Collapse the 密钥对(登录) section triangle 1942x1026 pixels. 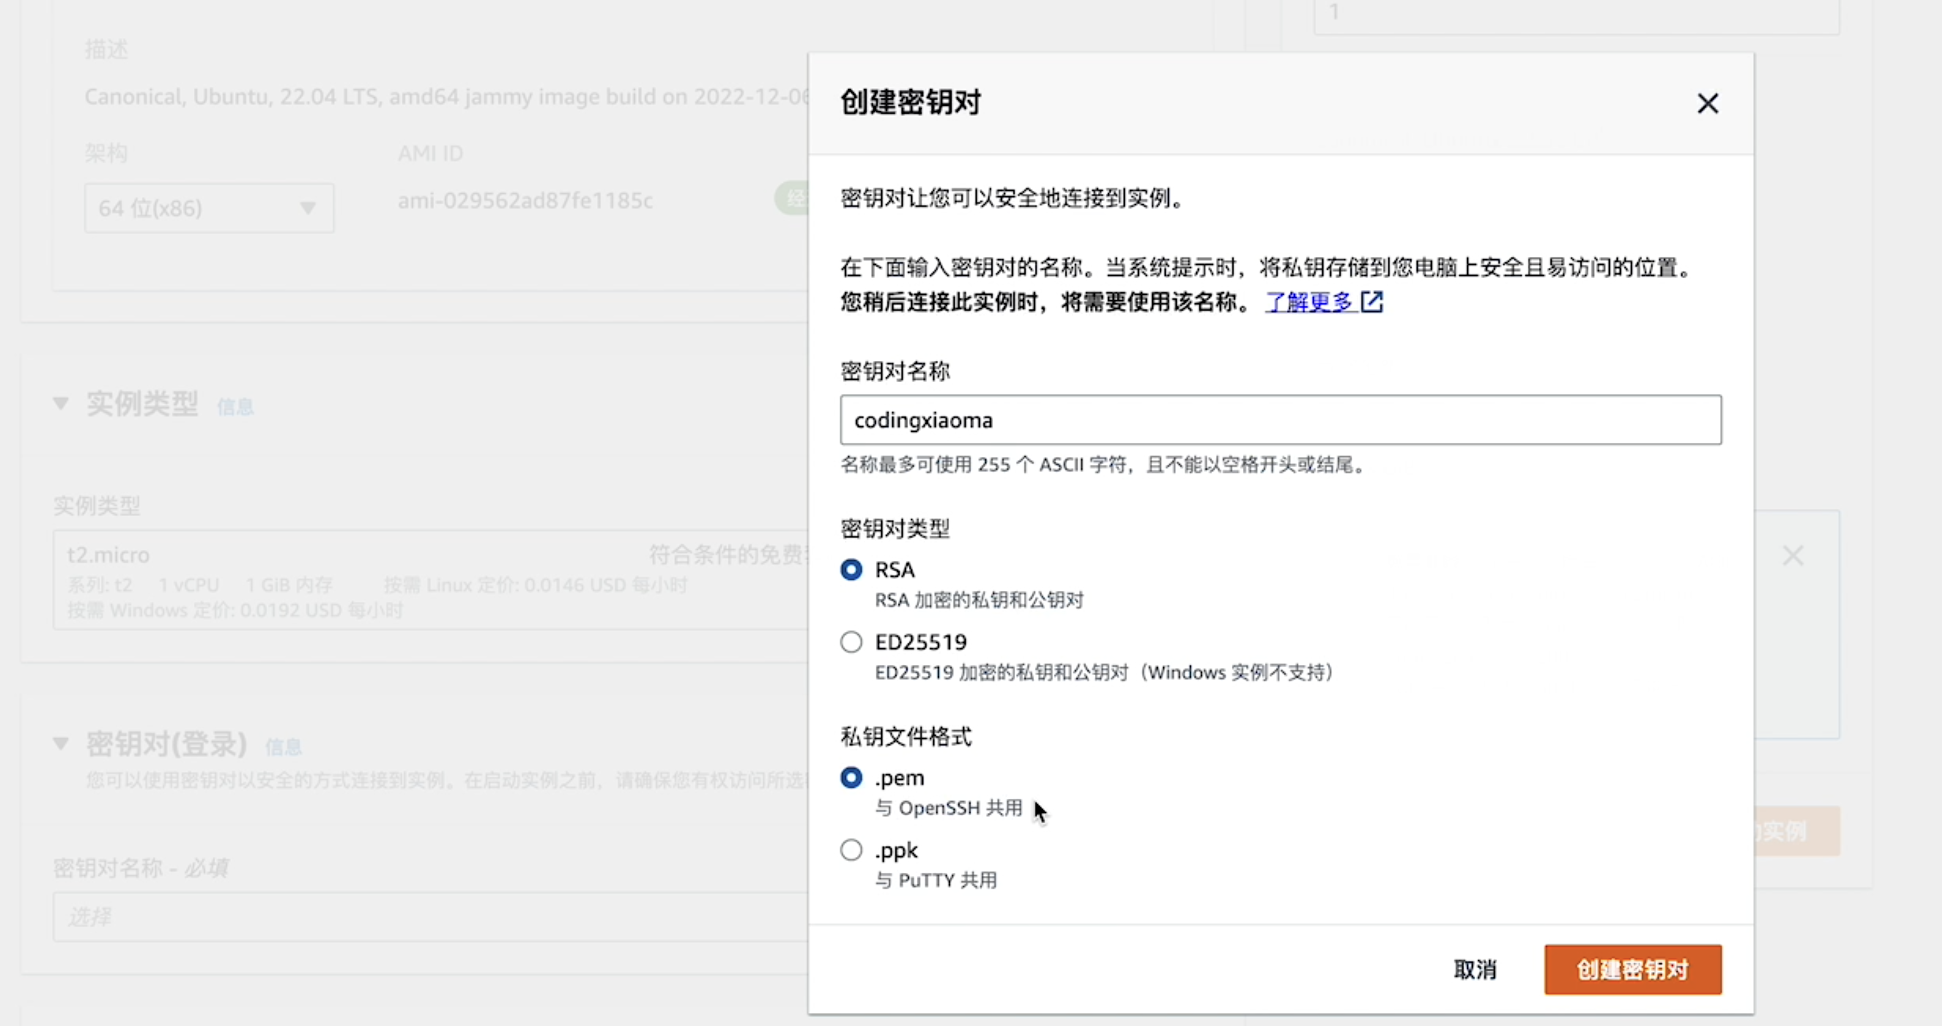point(61,744)
